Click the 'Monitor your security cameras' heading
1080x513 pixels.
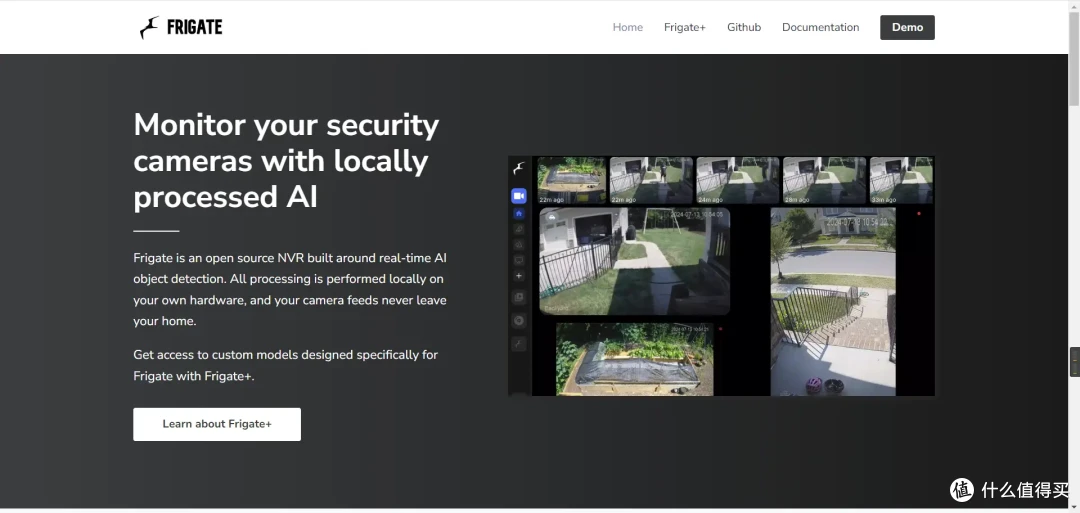[286, 160]
